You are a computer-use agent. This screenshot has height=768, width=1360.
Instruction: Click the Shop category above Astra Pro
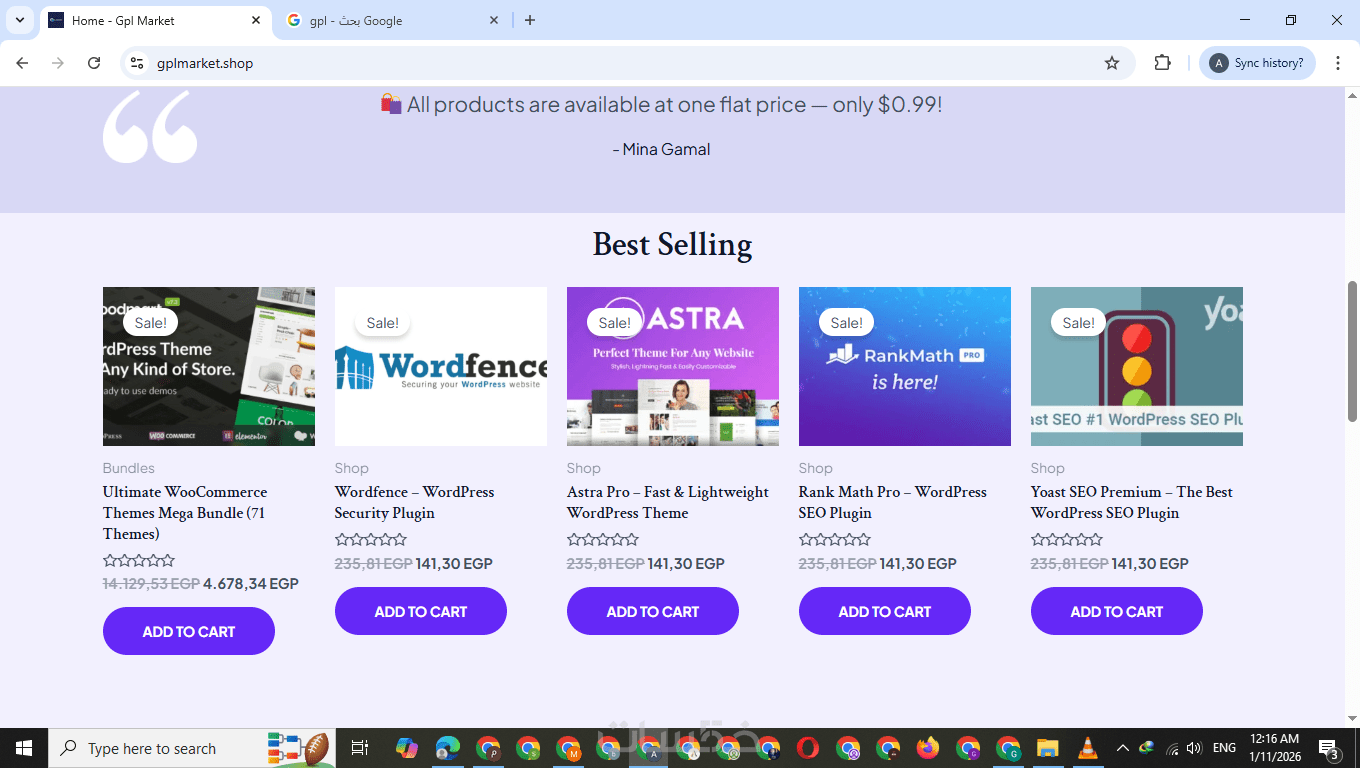[584, 468]
